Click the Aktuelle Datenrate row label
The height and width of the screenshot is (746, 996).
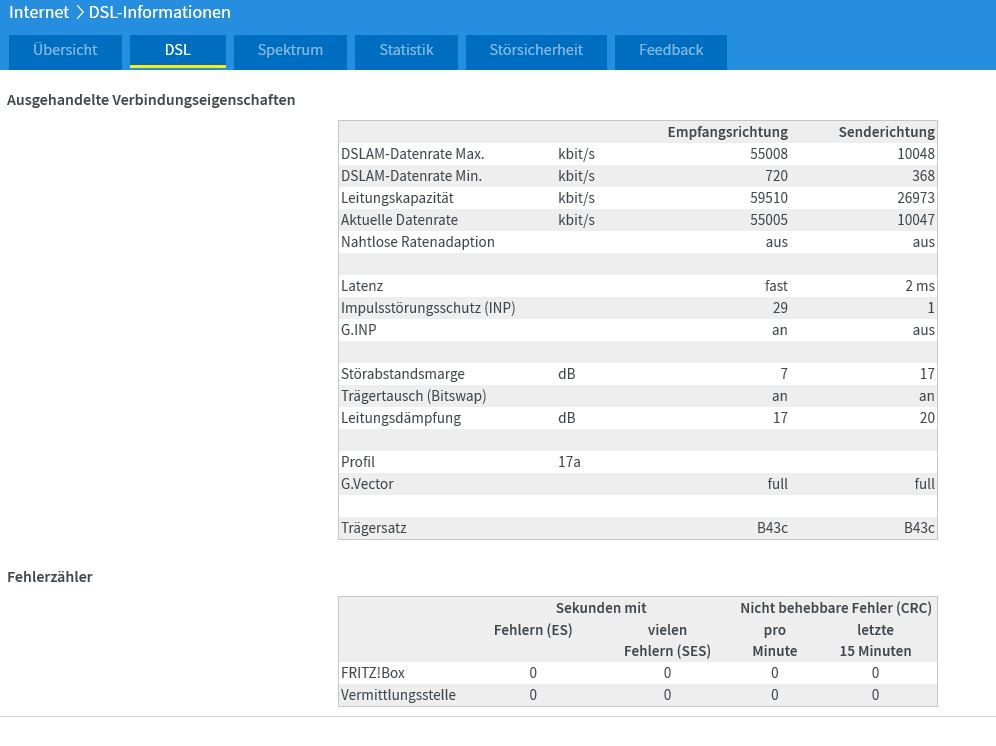click(399, 220)
